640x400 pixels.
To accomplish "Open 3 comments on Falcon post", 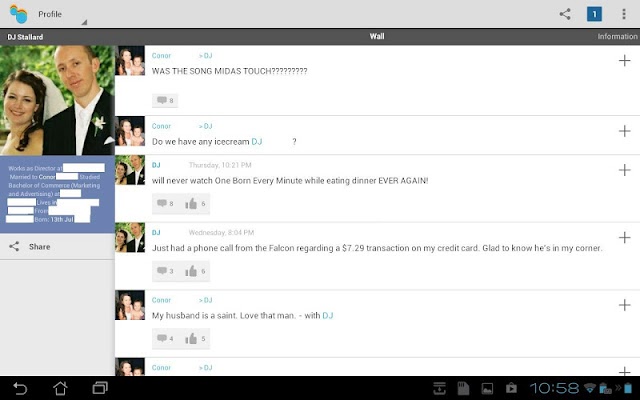I will coord(165,271).
